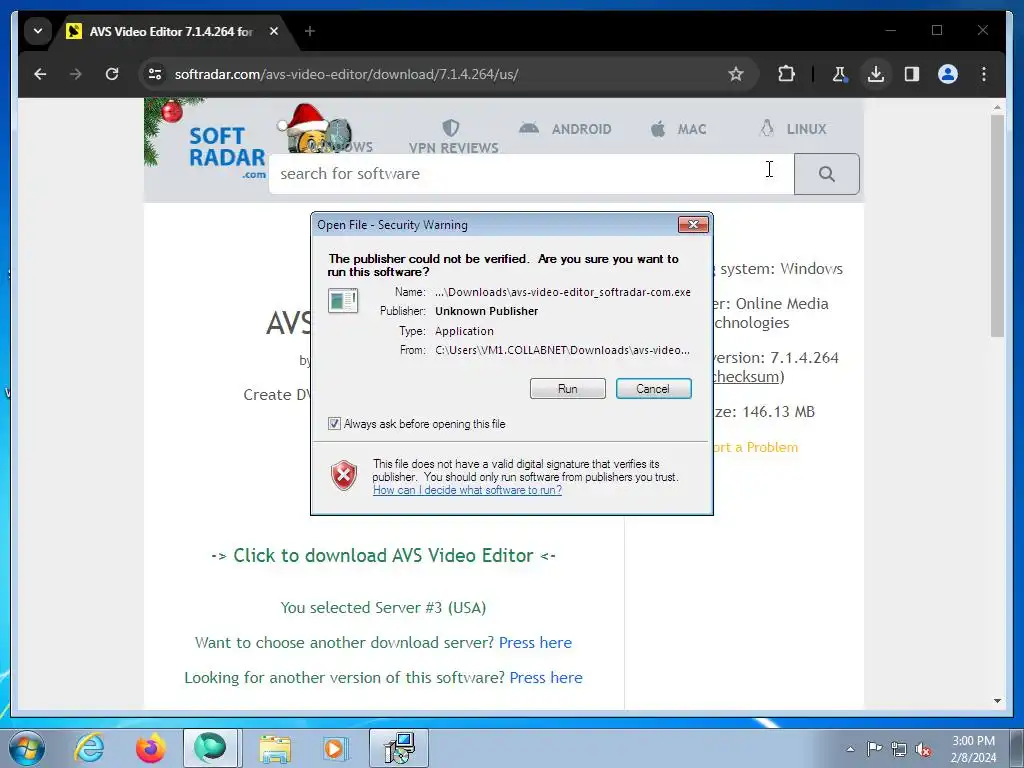Show Chrome downloads tray
This screenshot has height=768, width=1024.
pos(876,74)
